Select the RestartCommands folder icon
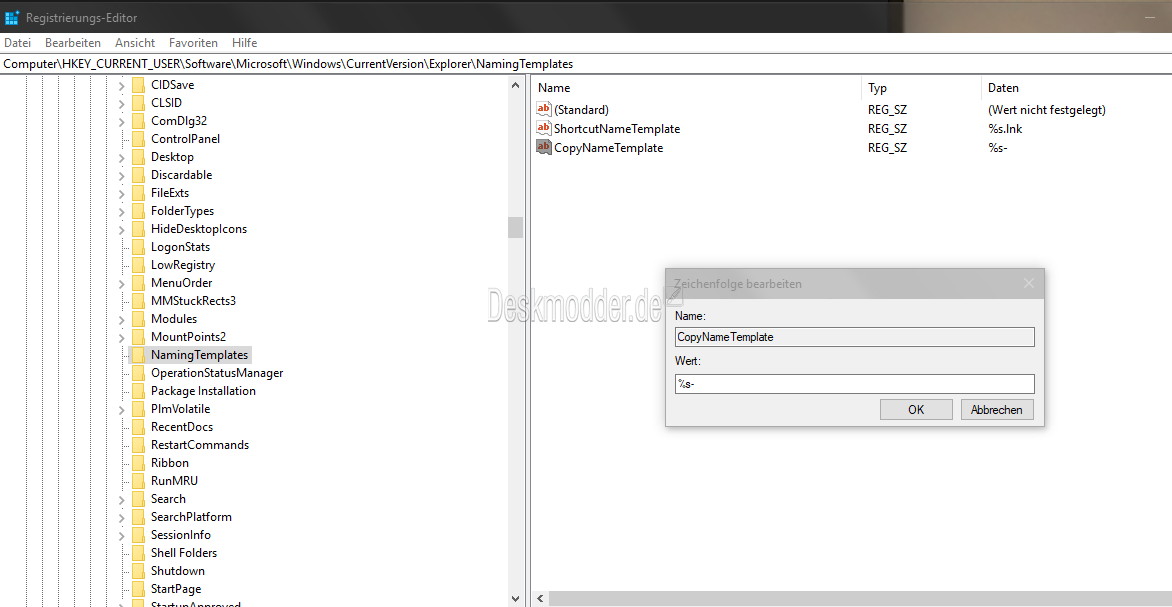The width and height of the screenshot is (1172, 607). [x=138, y=445]
